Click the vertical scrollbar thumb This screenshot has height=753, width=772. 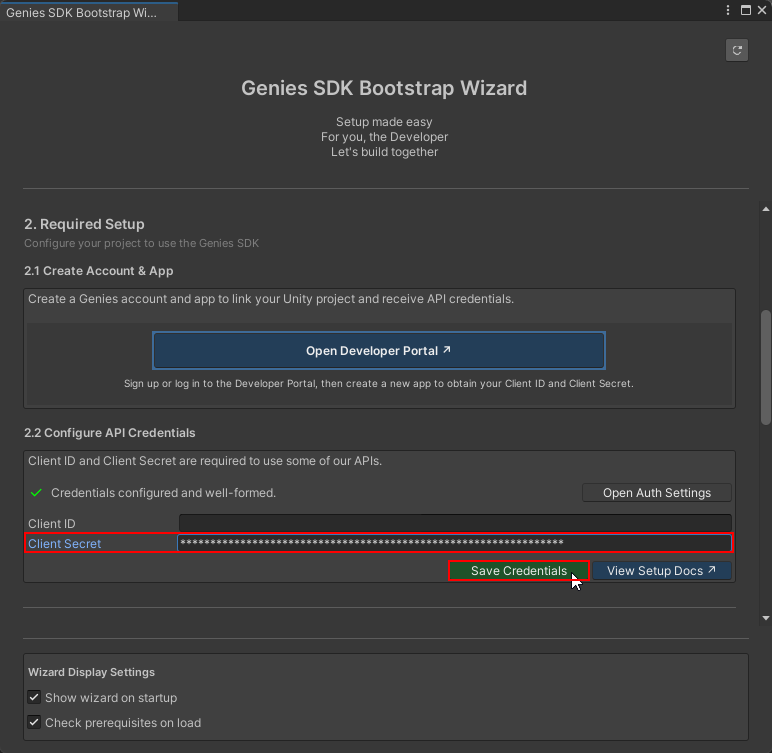click(766, 367)
